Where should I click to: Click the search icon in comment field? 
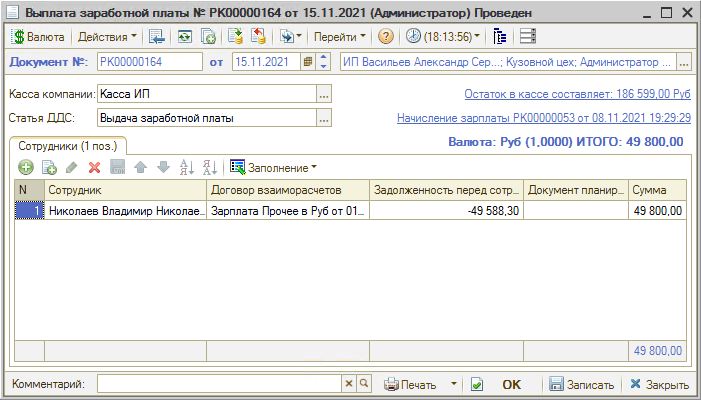coord(365,384)
